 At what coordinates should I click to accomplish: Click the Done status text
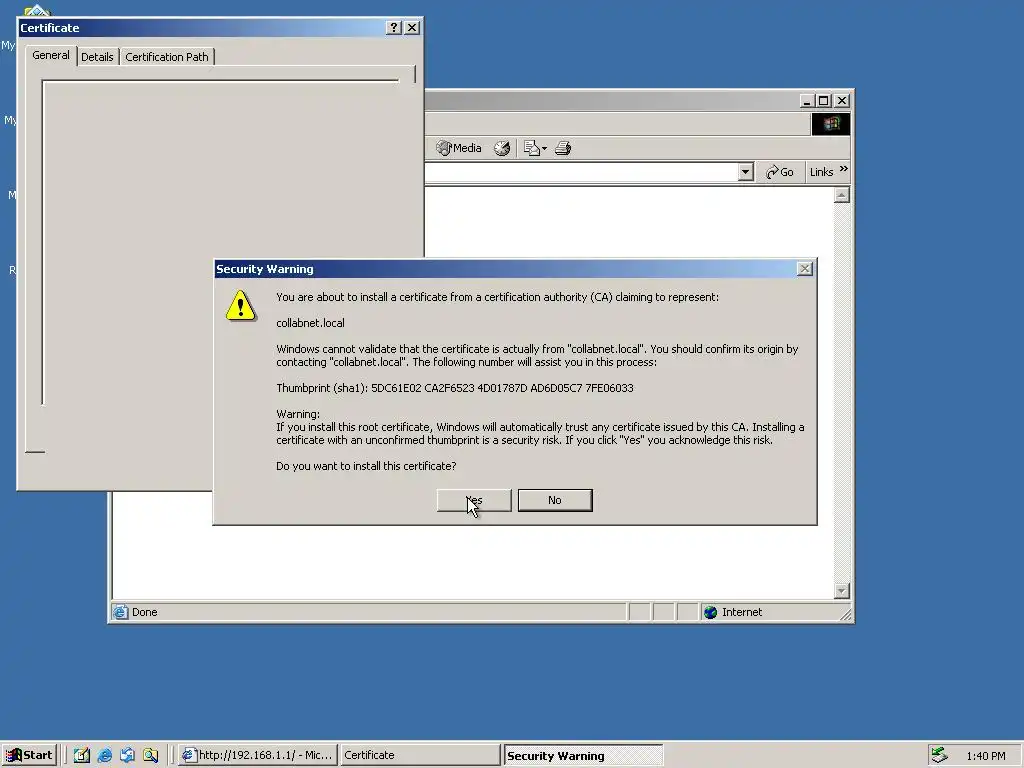coord(144,612)
